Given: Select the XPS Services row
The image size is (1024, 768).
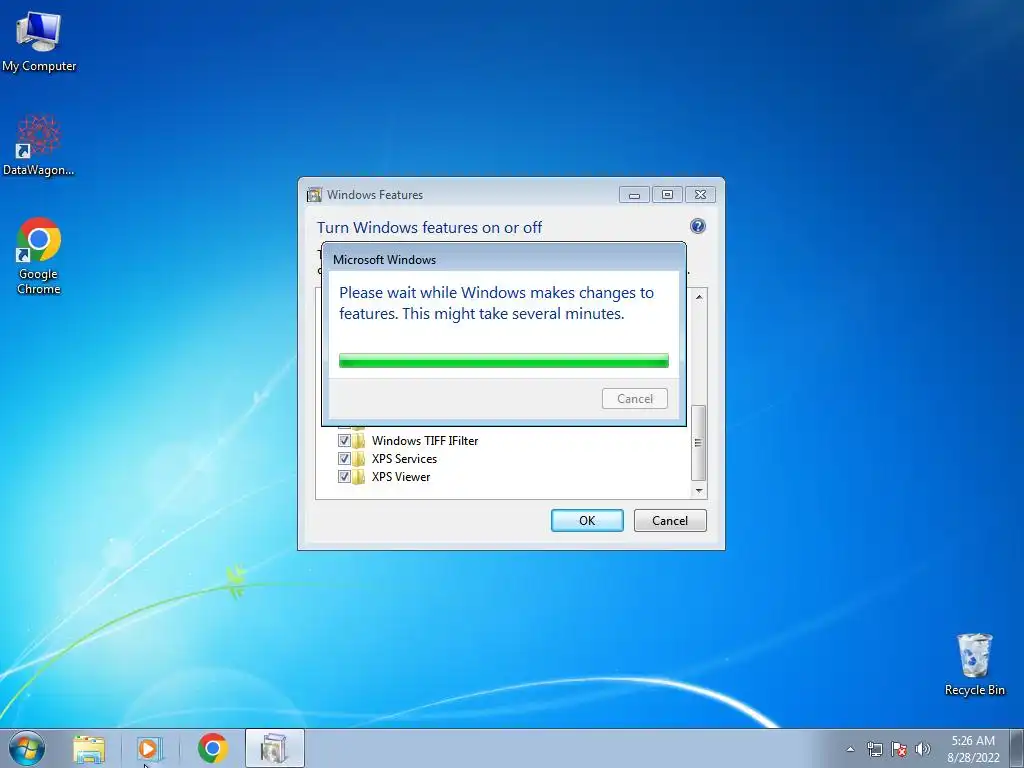Looking at the screenshot, I should (x=404, y=459).
